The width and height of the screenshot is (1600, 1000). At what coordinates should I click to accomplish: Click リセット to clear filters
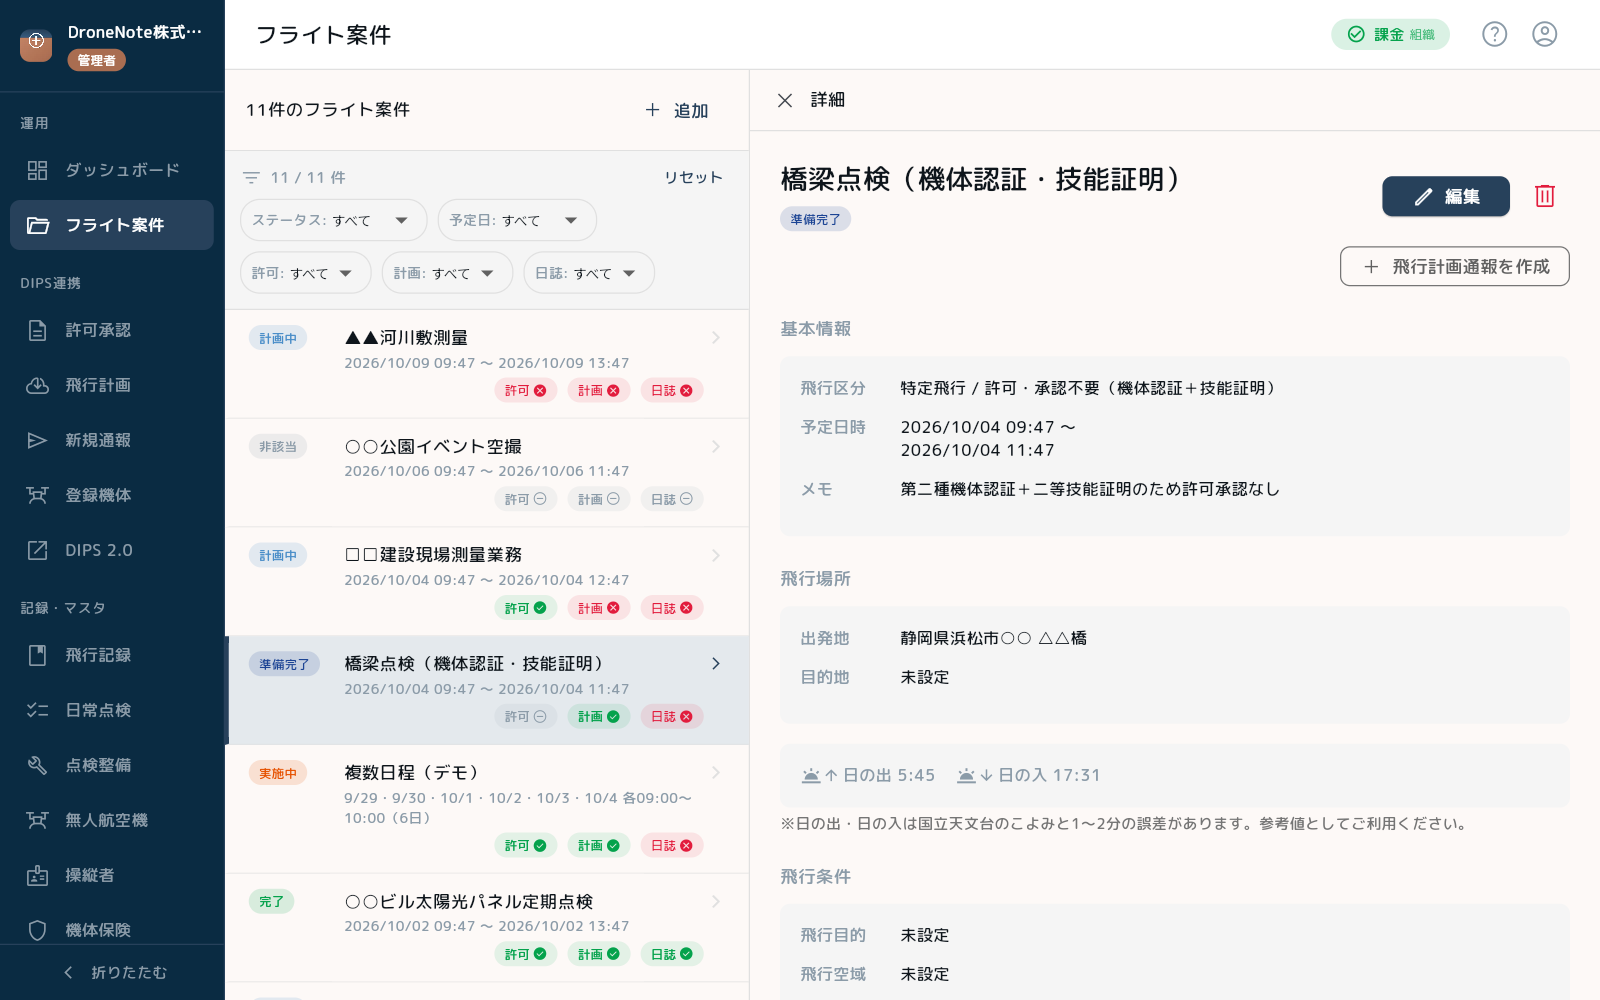coord(692,177)
